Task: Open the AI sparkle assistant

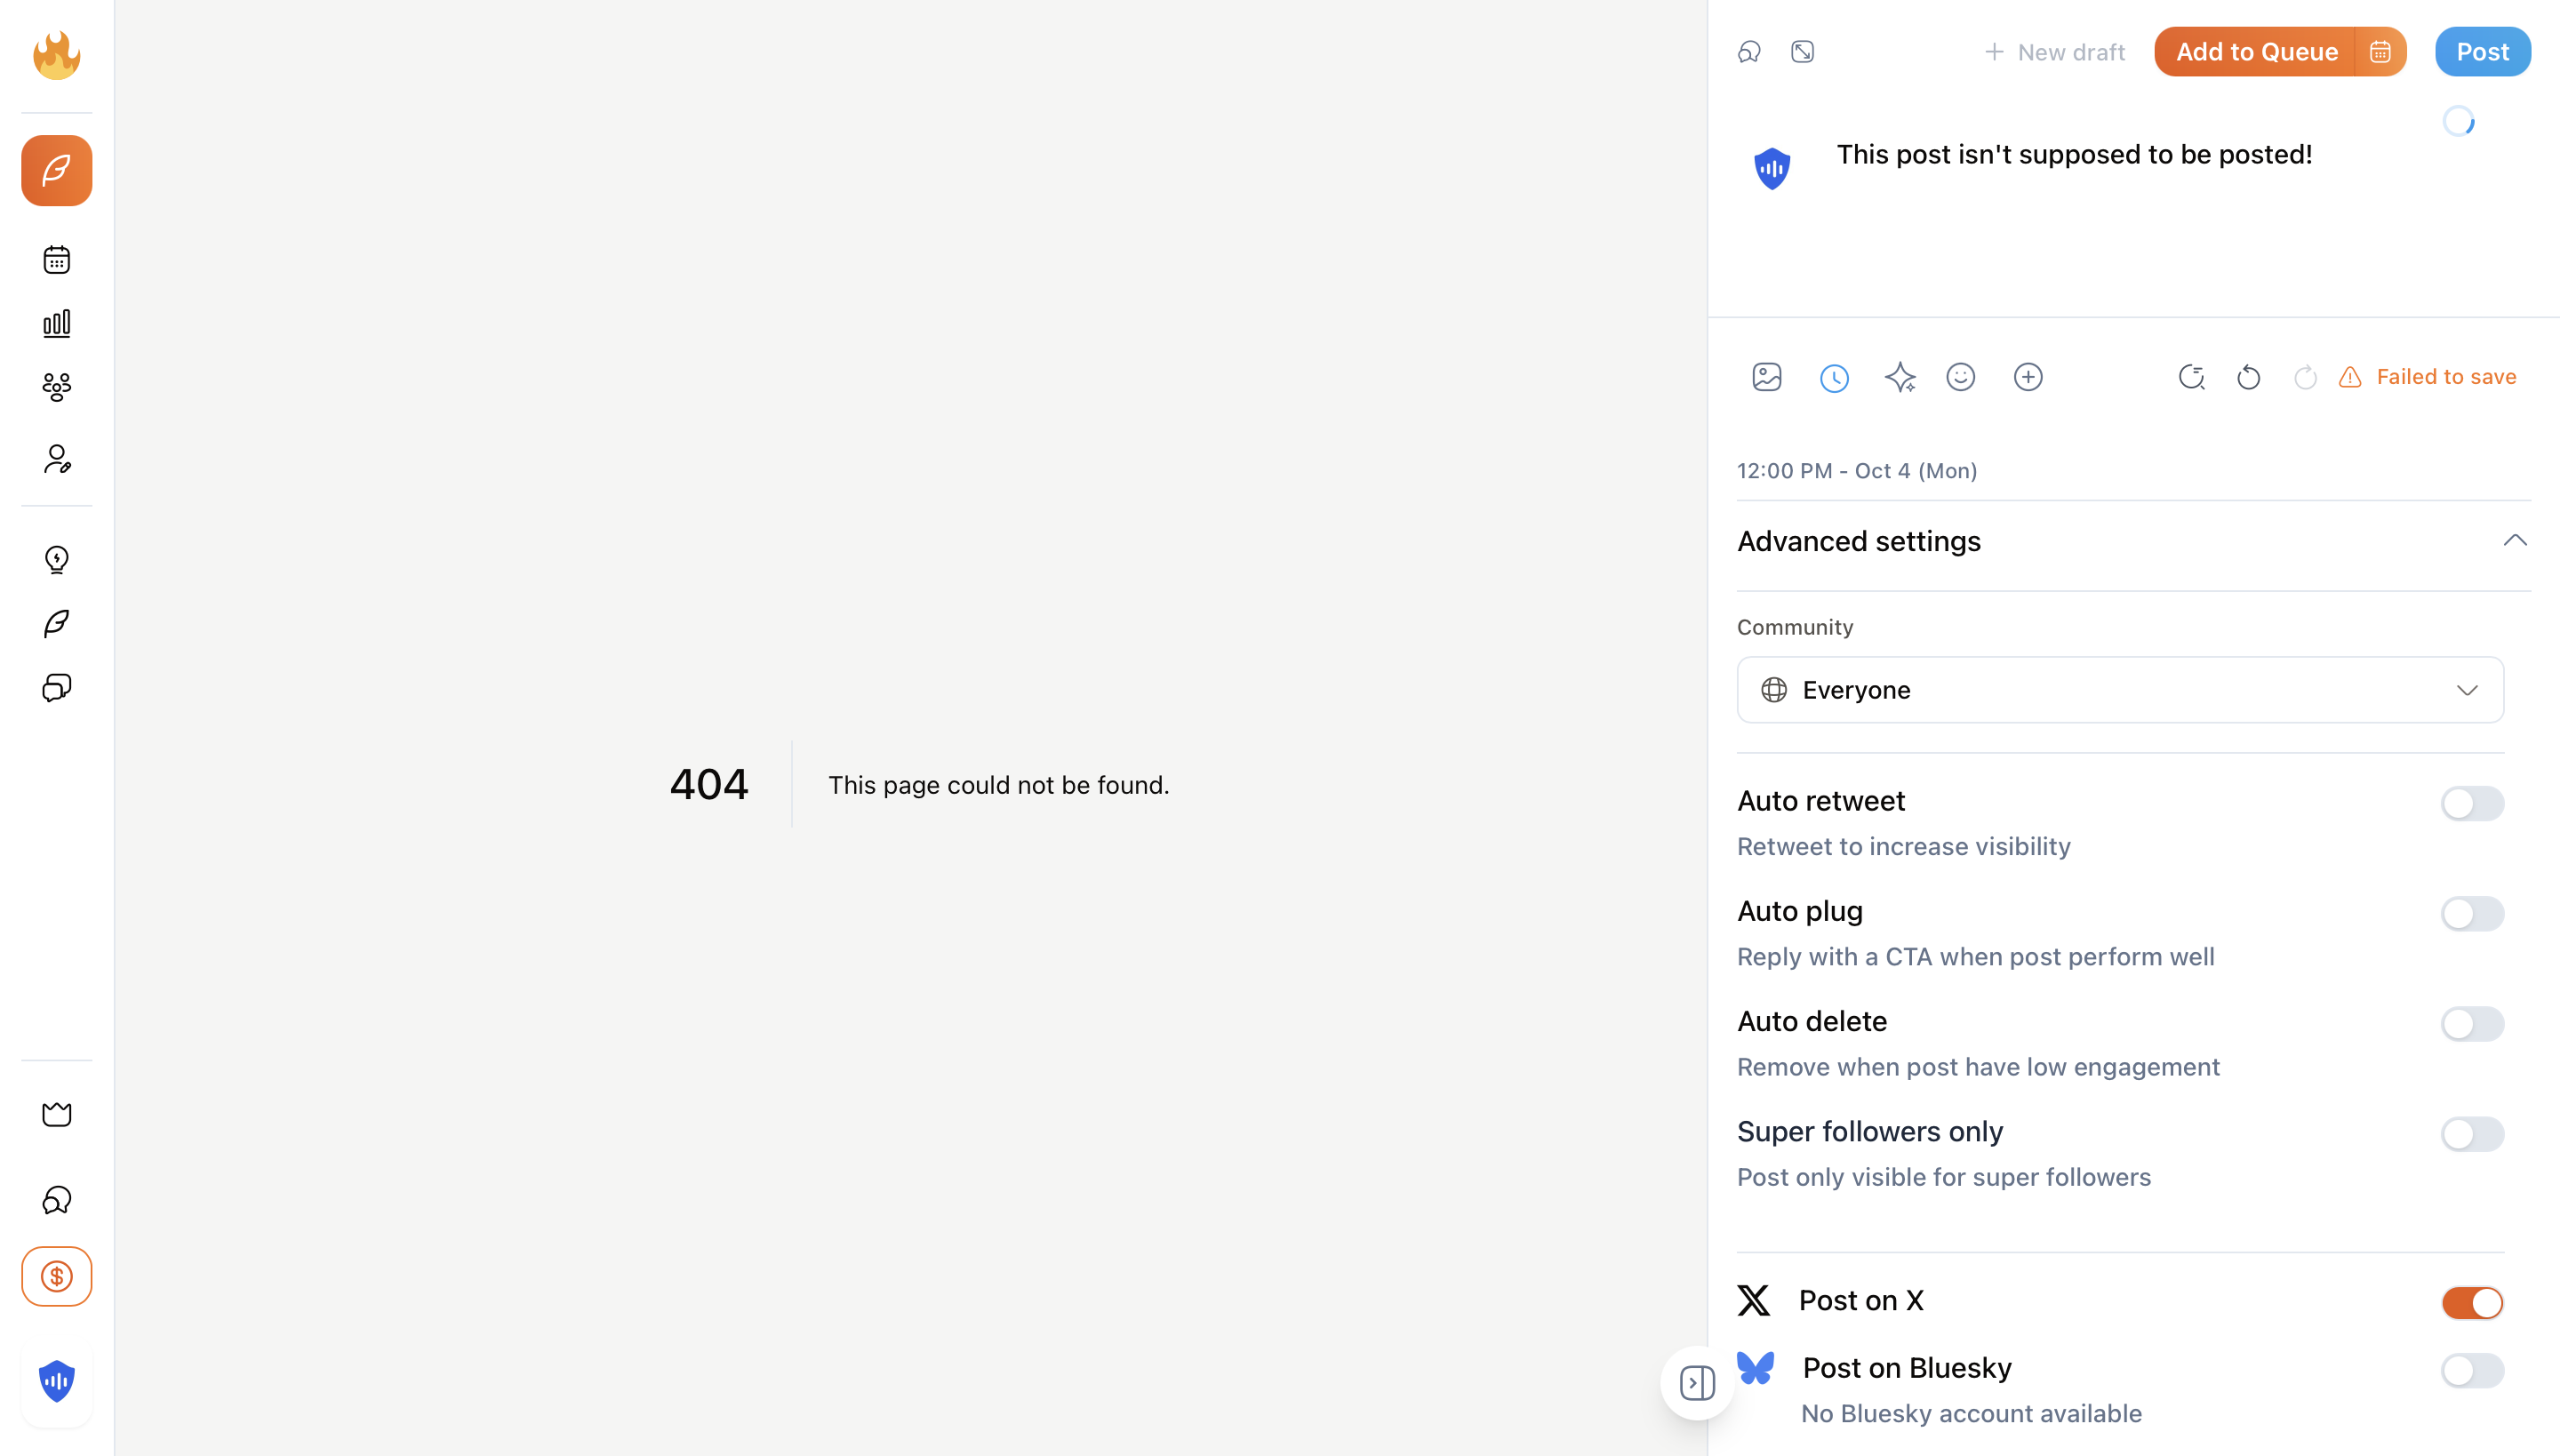Action: pyautogui.click(x=1900, y=377)
